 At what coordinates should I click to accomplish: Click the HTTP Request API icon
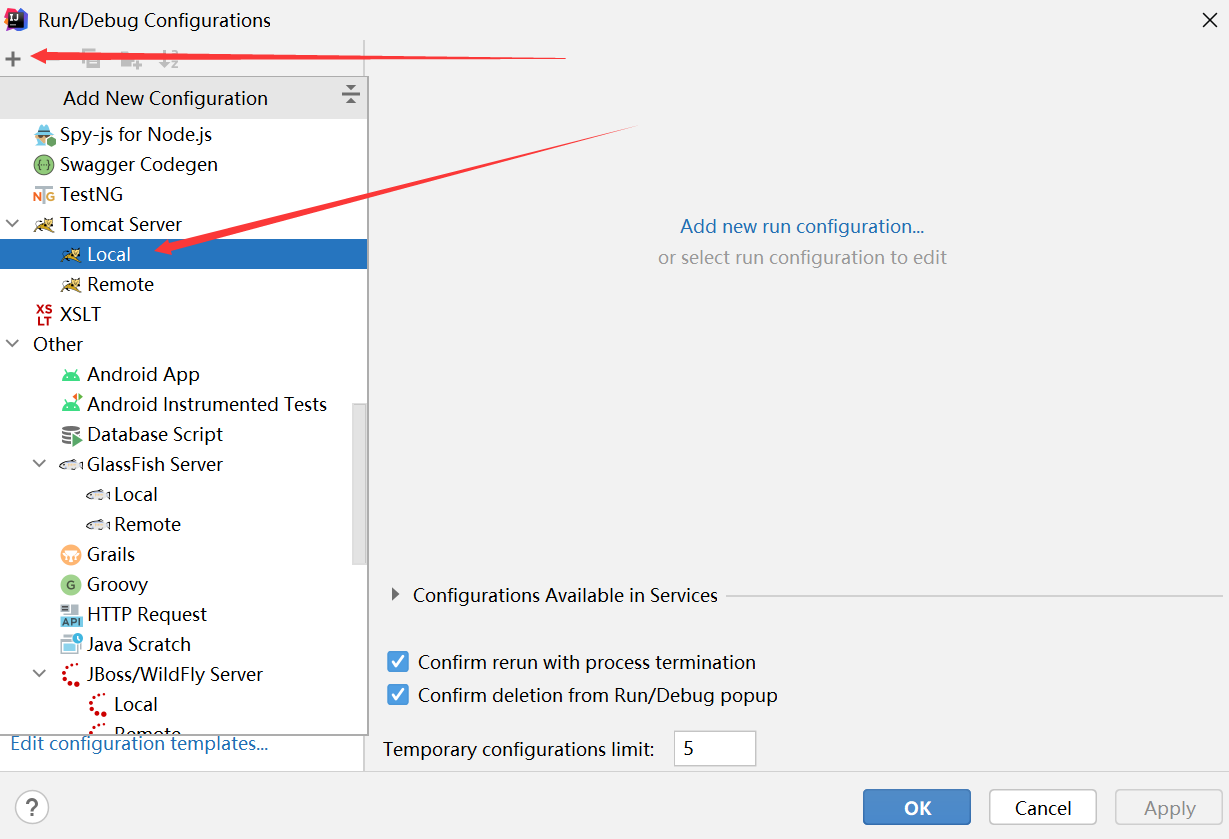(x=71, y=615)
